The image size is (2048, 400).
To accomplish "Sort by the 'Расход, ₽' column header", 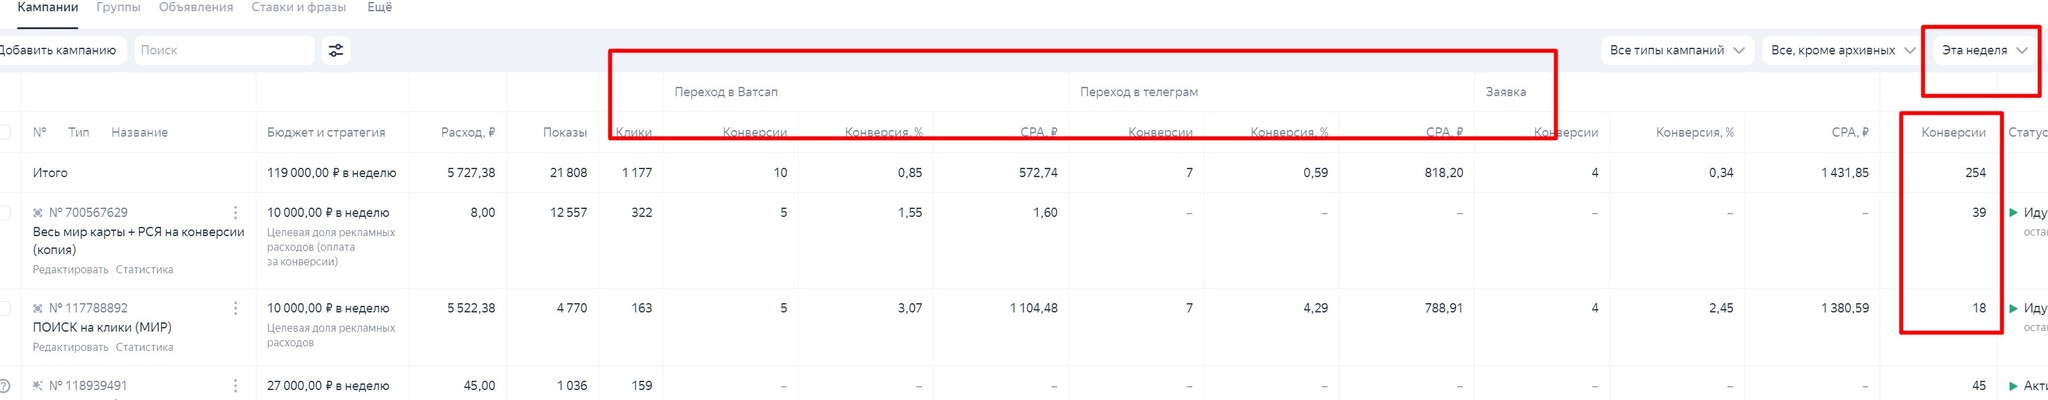I will coord(467,133).
